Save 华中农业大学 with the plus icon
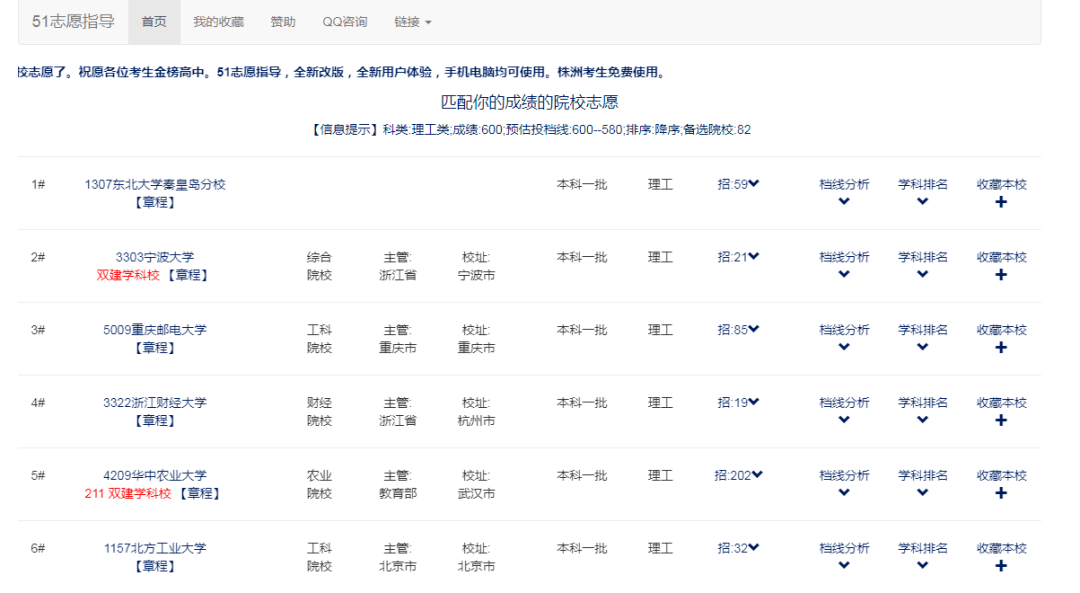1080x593 pixels. point(1001,493)
